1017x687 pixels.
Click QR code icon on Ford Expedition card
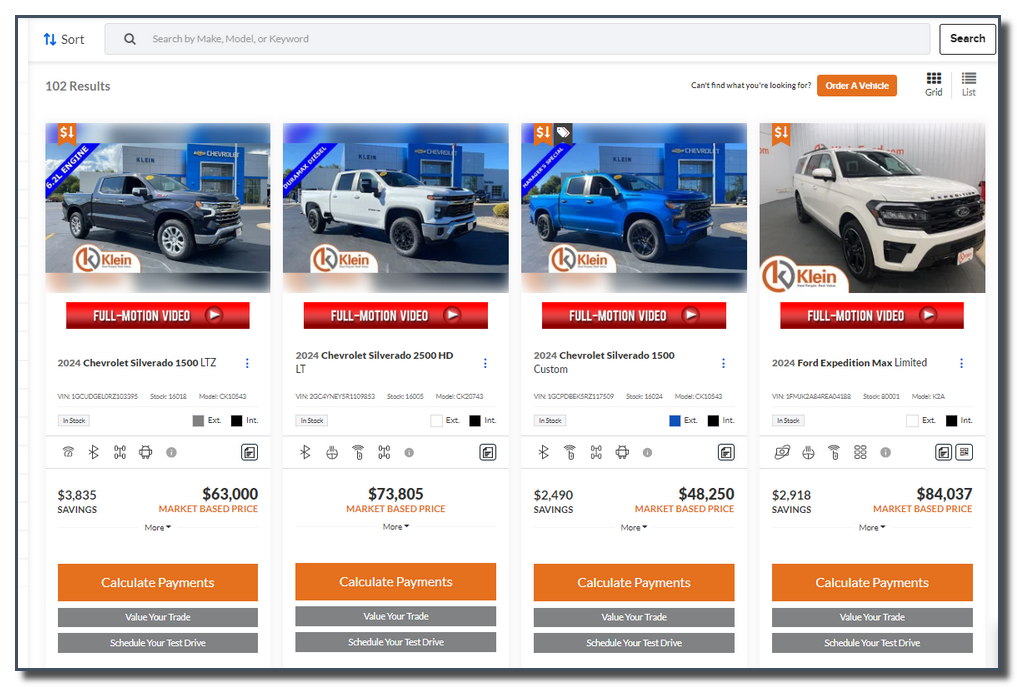point(964,452)
